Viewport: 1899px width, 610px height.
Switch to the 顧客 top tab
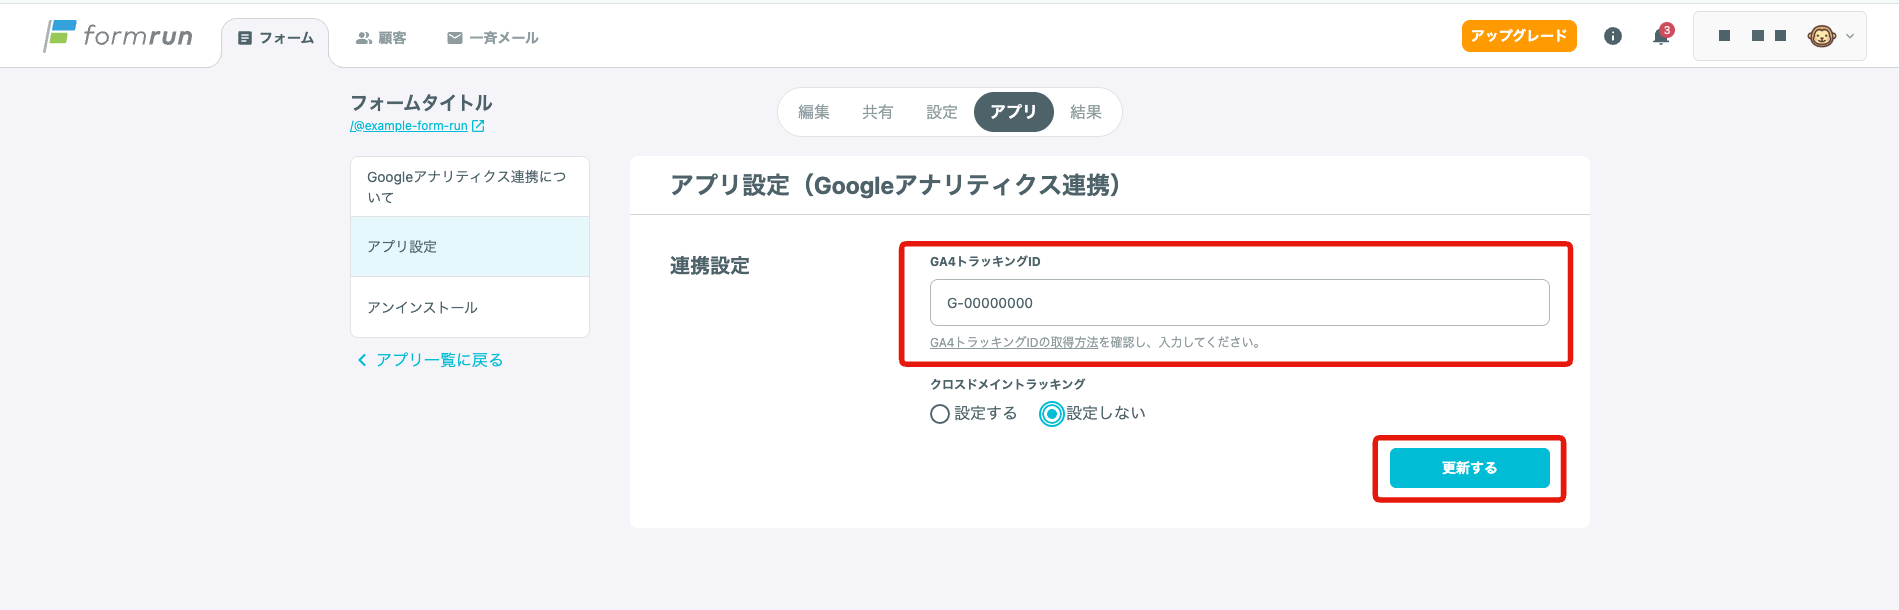coord(381,38)
